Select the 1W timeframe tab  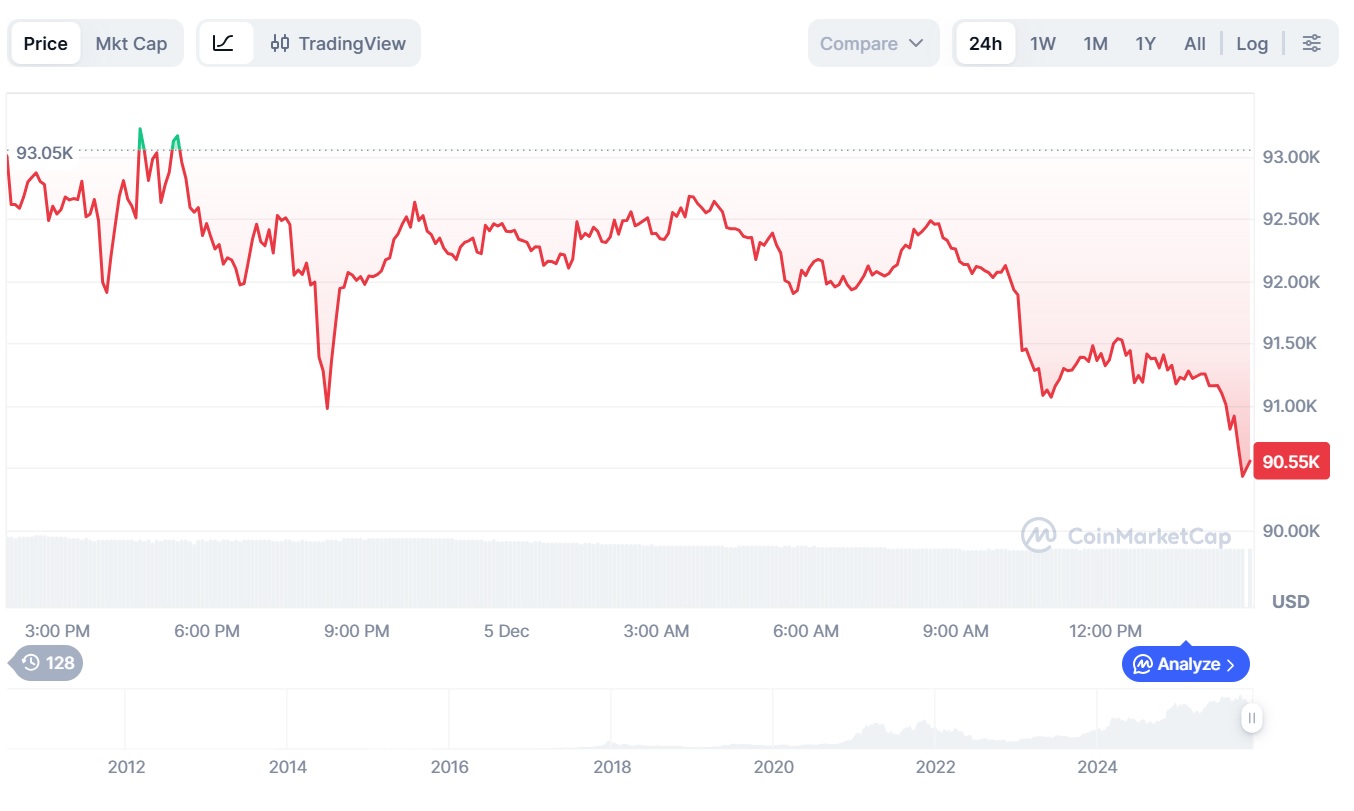click(x=1043, y=43)
